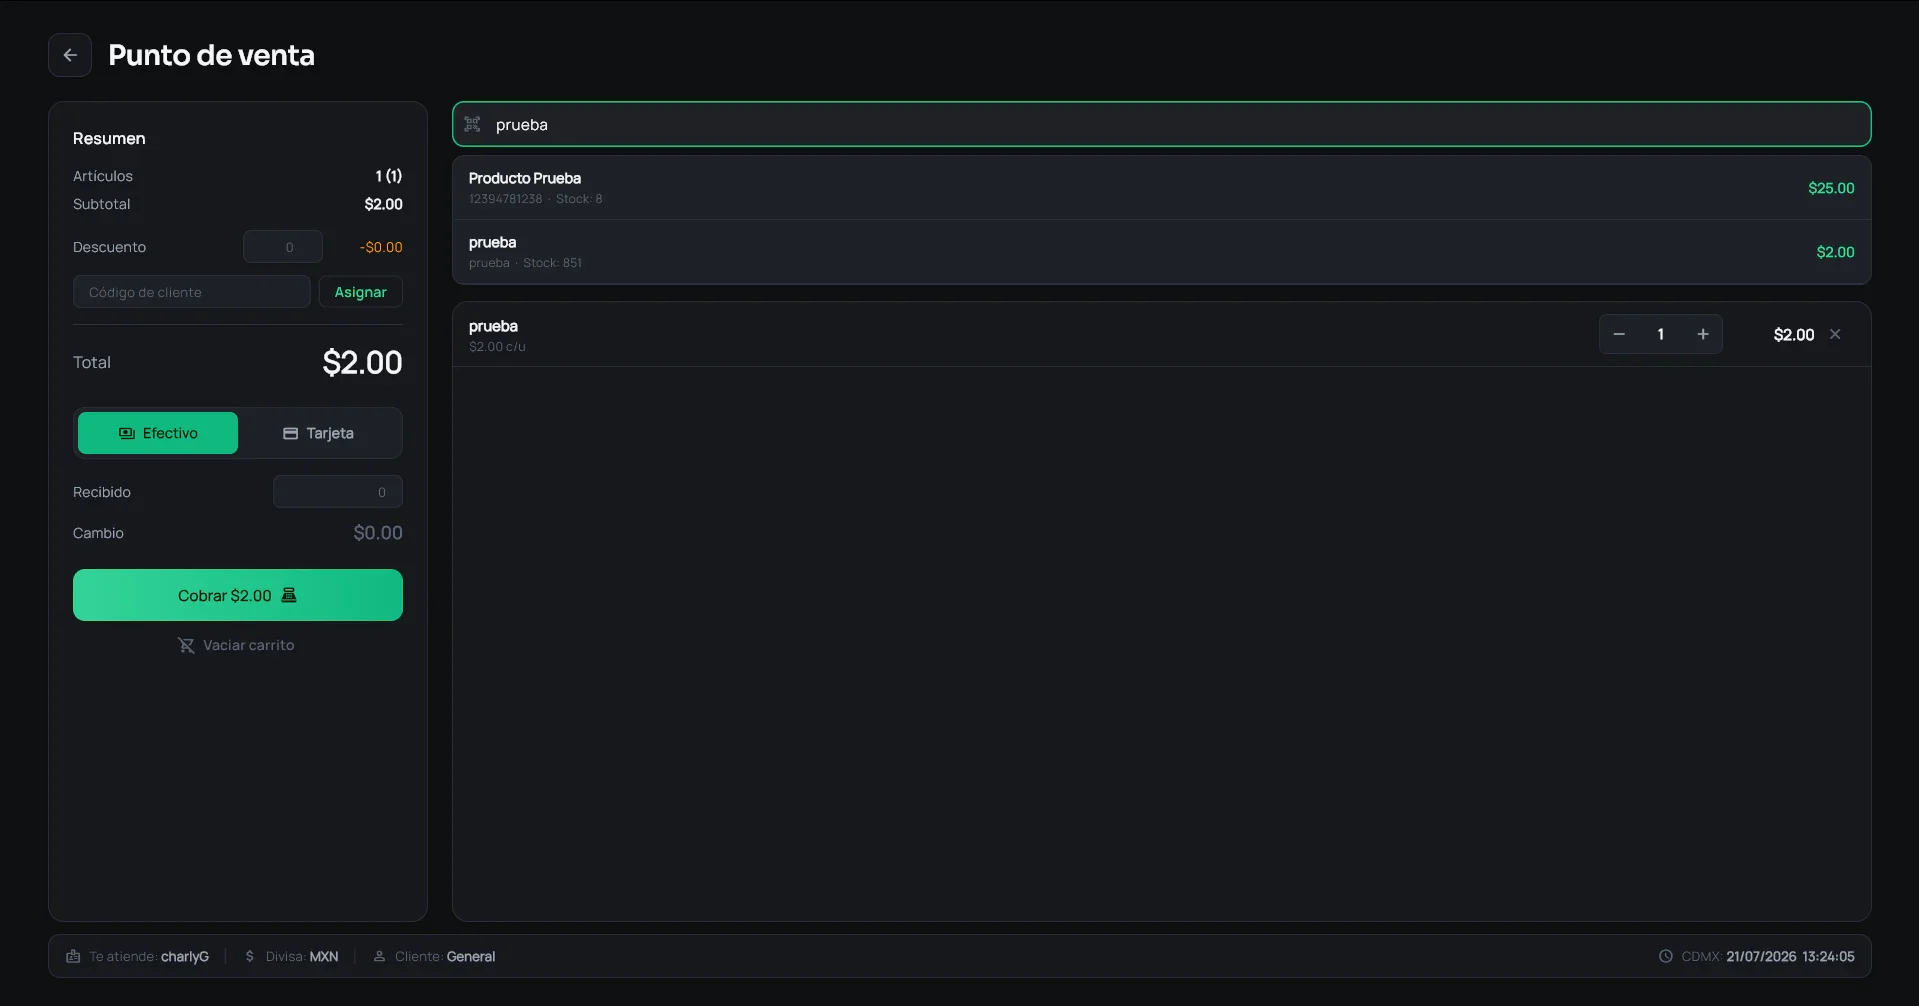1919x1006 pixels.
Task: Click the Asignar button
Action: [x=360, y=292]
